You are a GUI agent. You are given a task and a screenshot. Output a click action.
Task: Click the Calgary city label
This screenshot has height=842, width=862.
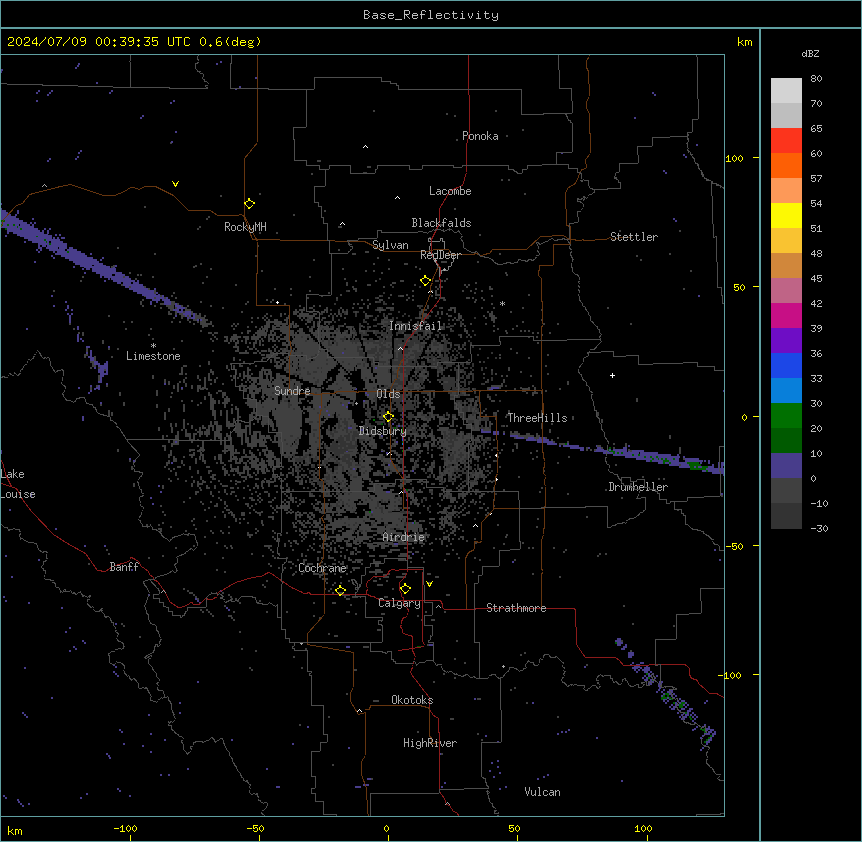pos(399,603)
